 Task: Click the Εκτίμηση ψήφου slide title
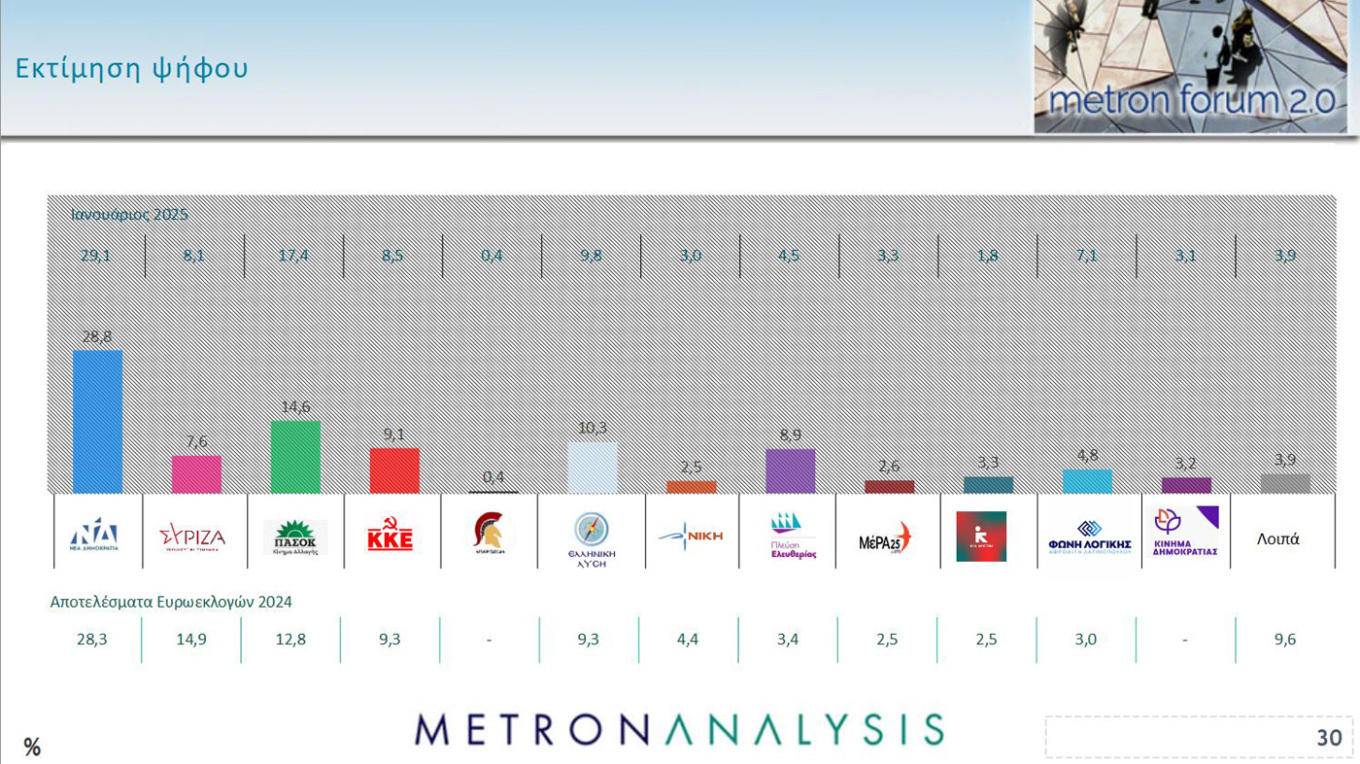(132, 69)
